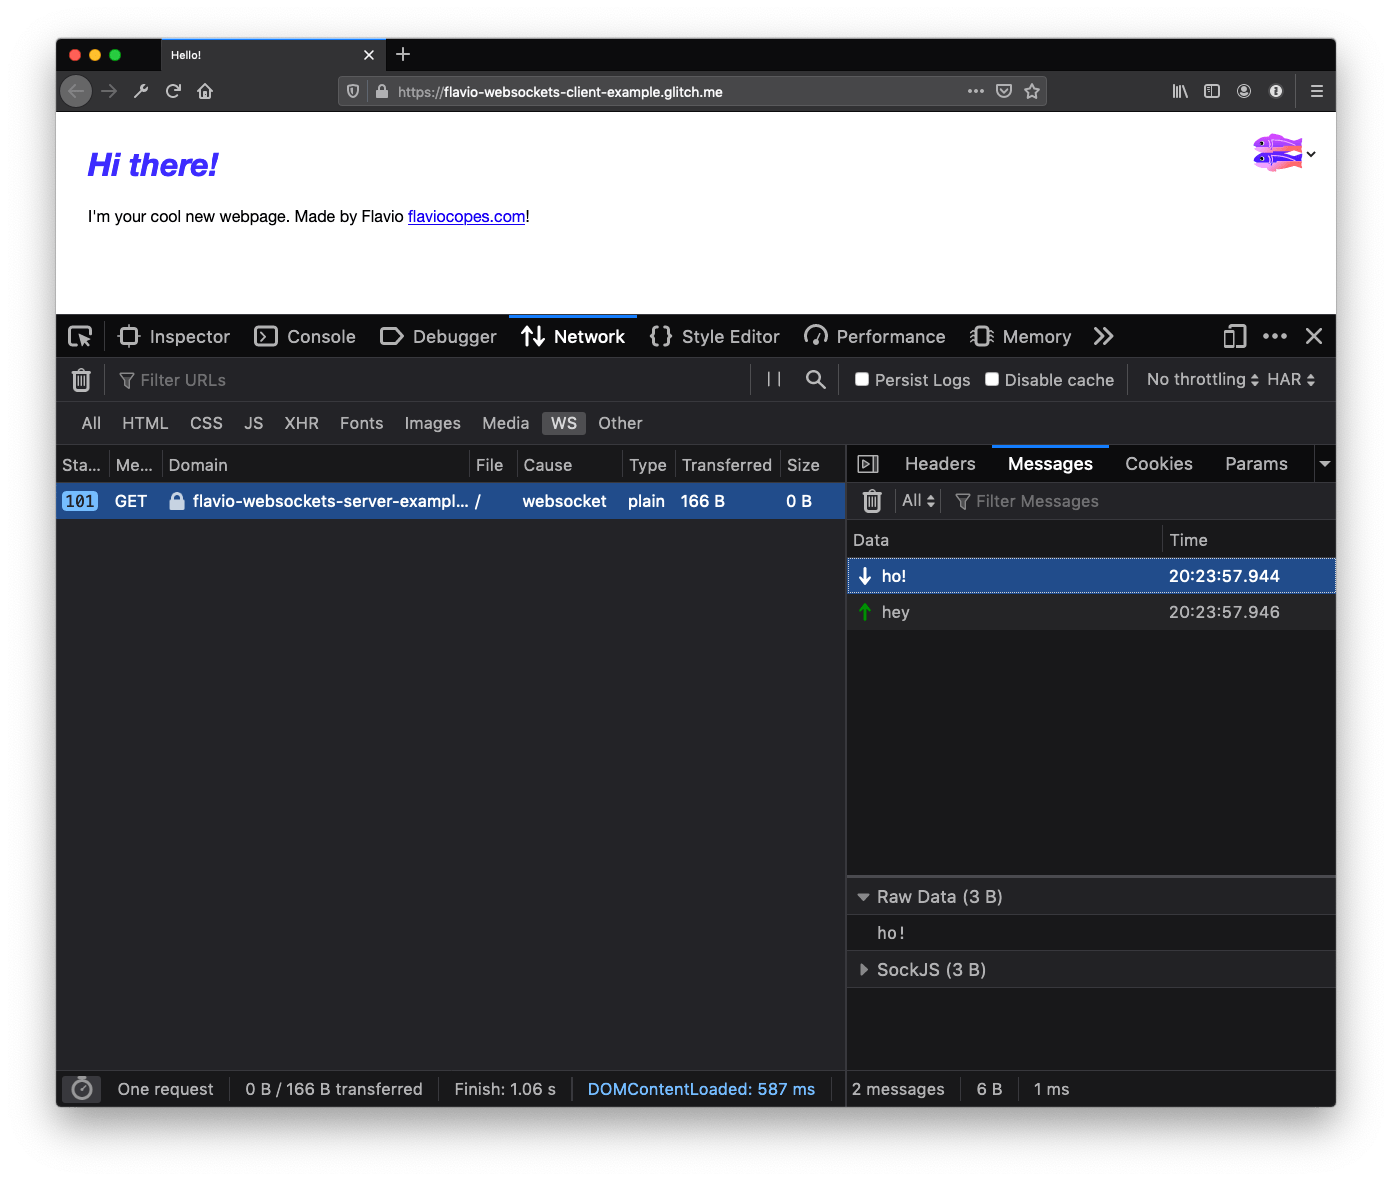Select the WS request type filter
Viewport: 1392px width, 1181px height.
point(564,423)
